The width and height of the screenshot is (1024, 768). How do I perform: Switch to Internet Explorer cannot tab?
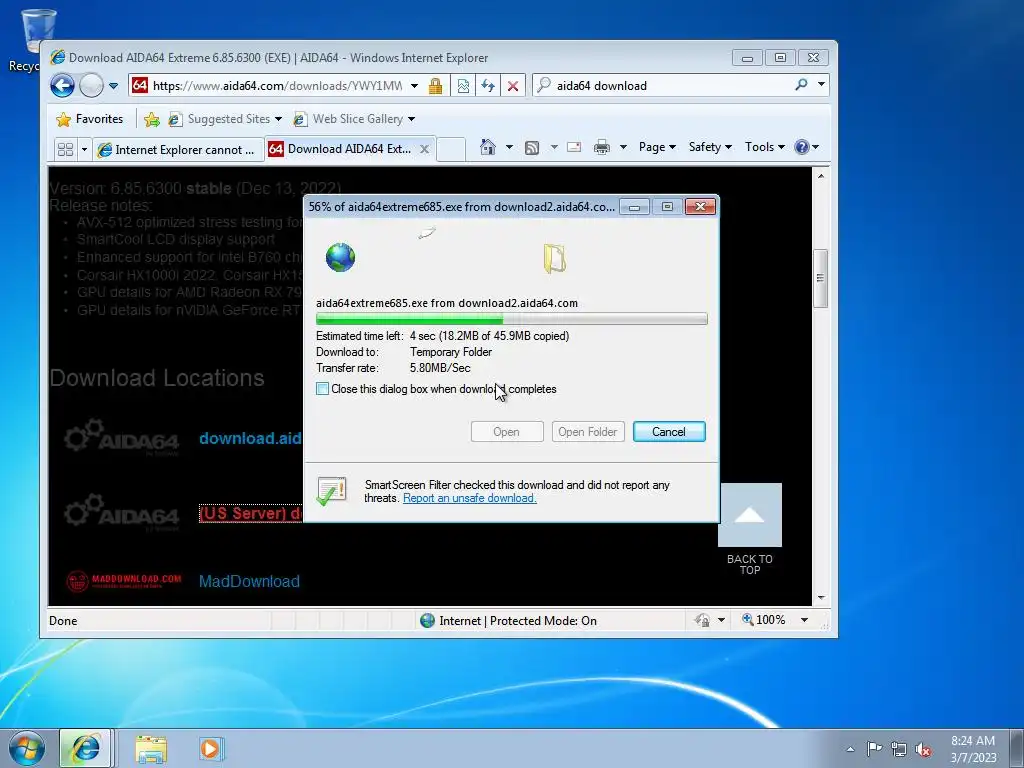178,150
